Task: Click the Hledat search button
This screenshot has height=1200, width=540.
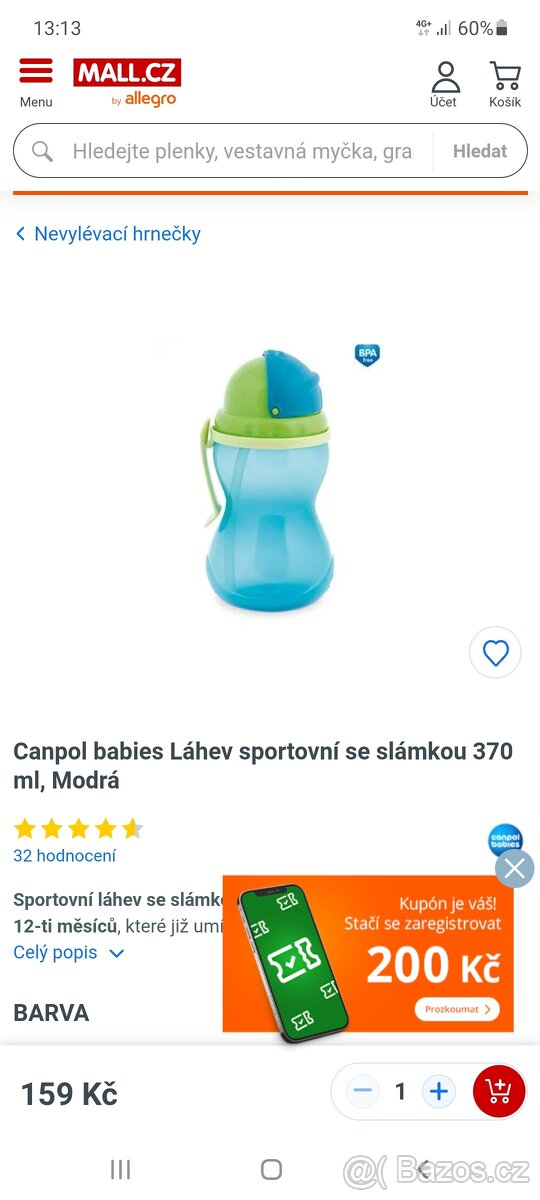Action: click(480, 151)
